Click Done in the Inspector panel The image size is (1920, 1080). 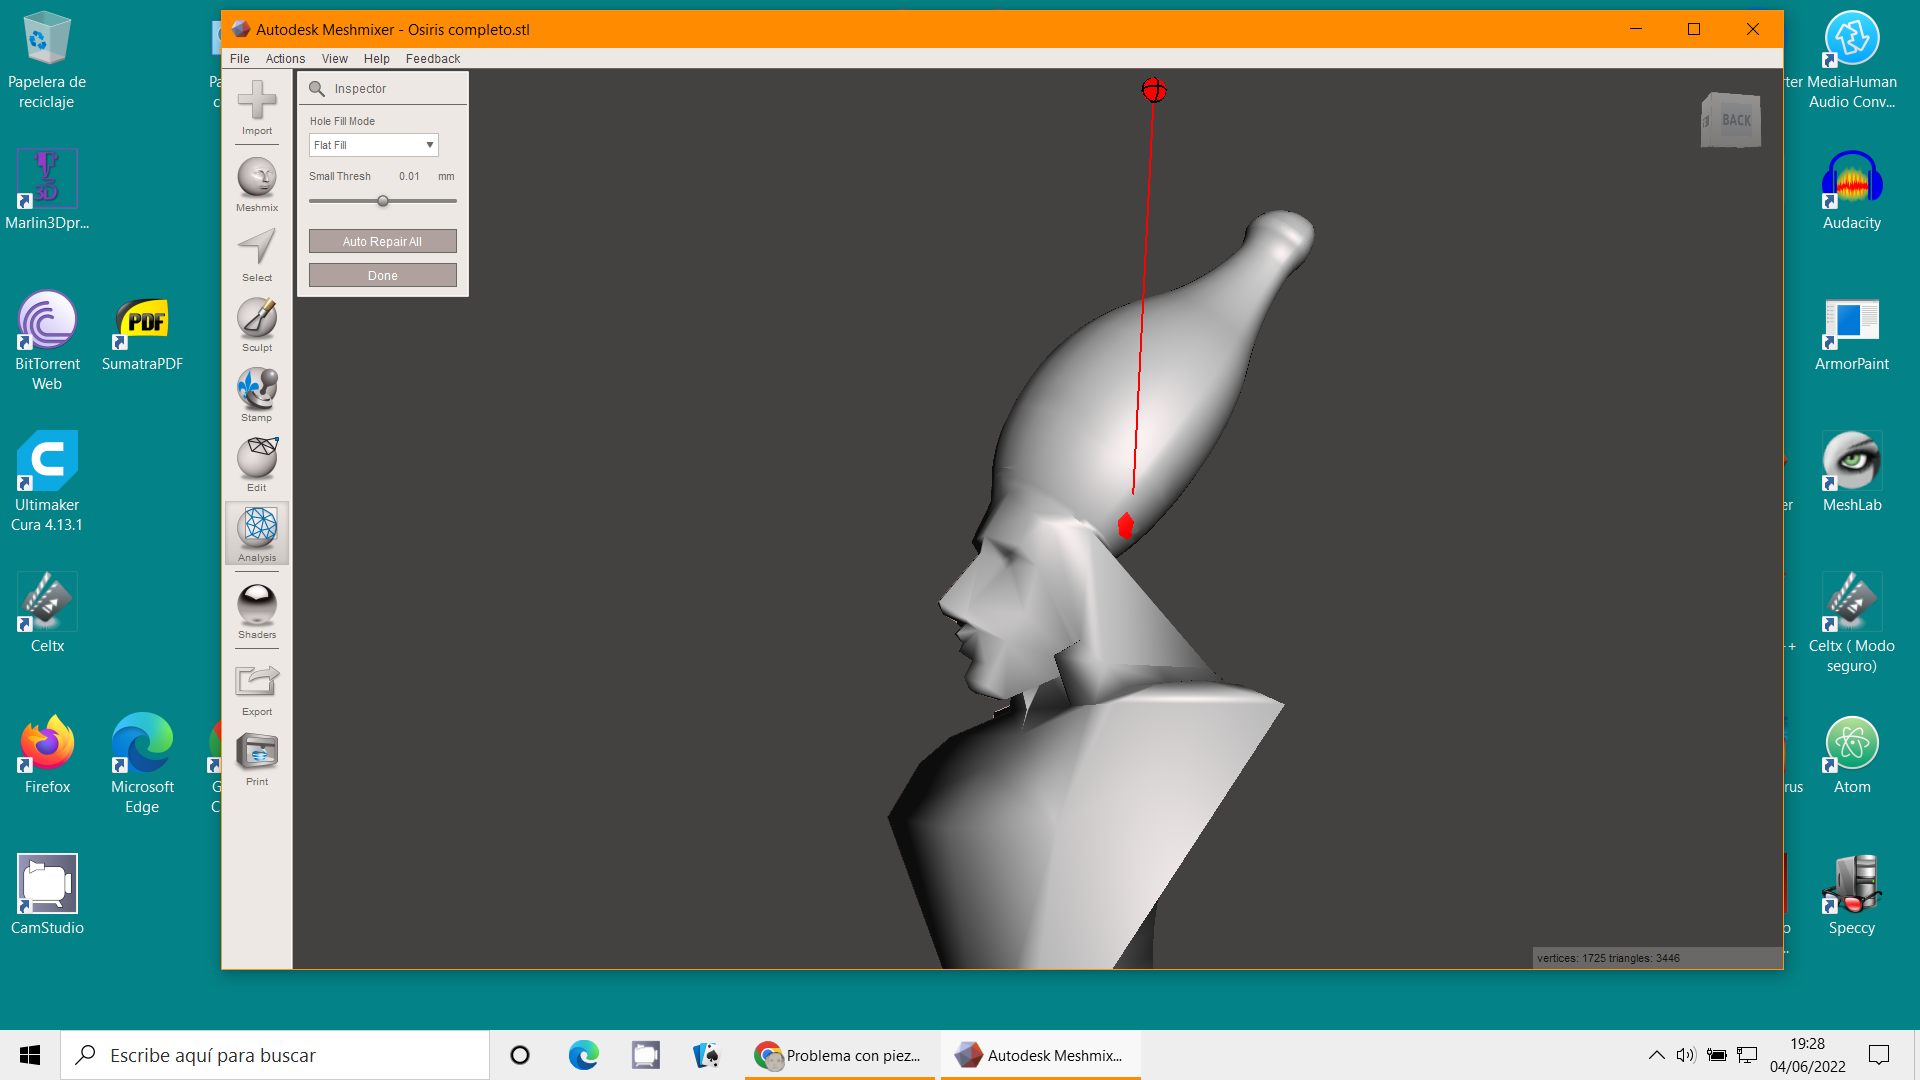pyautogui.click(x=382, y=276)
